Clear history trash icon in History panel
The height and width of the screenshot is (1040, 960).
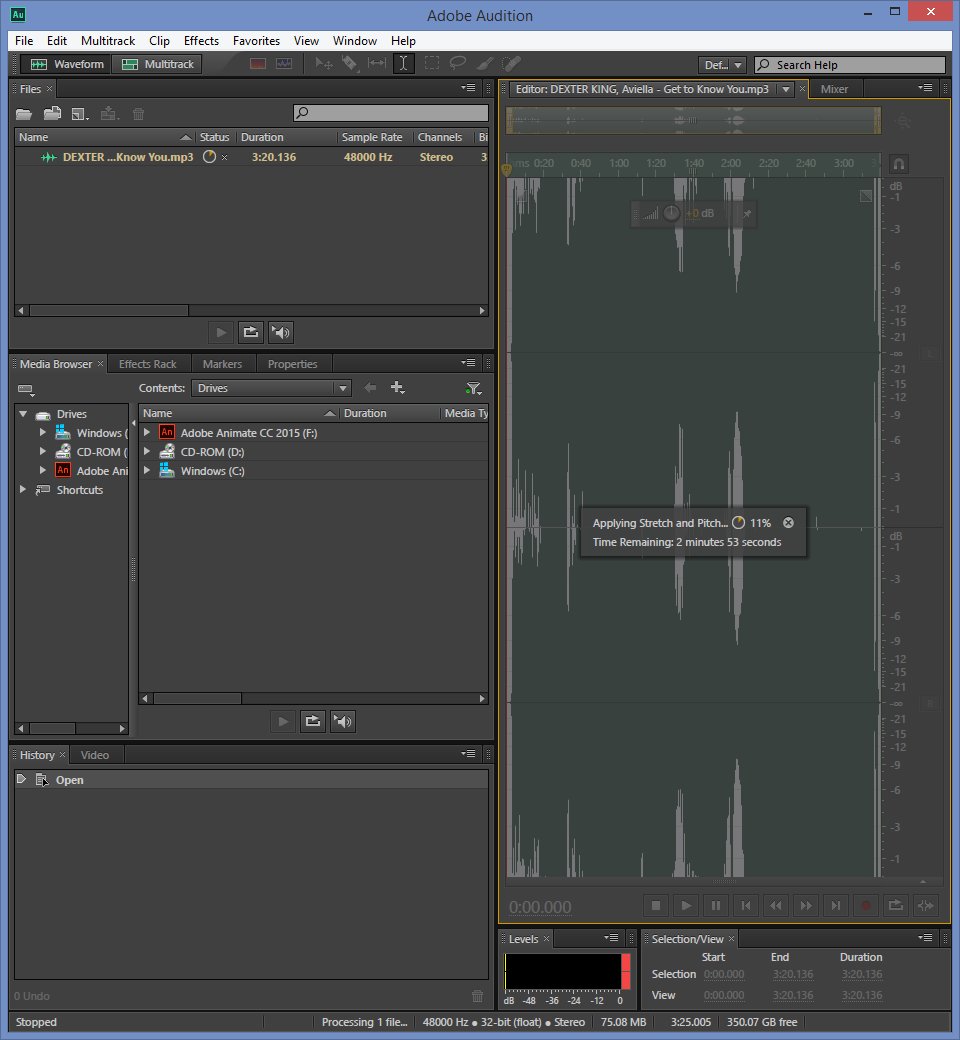[x=477, y=996]
